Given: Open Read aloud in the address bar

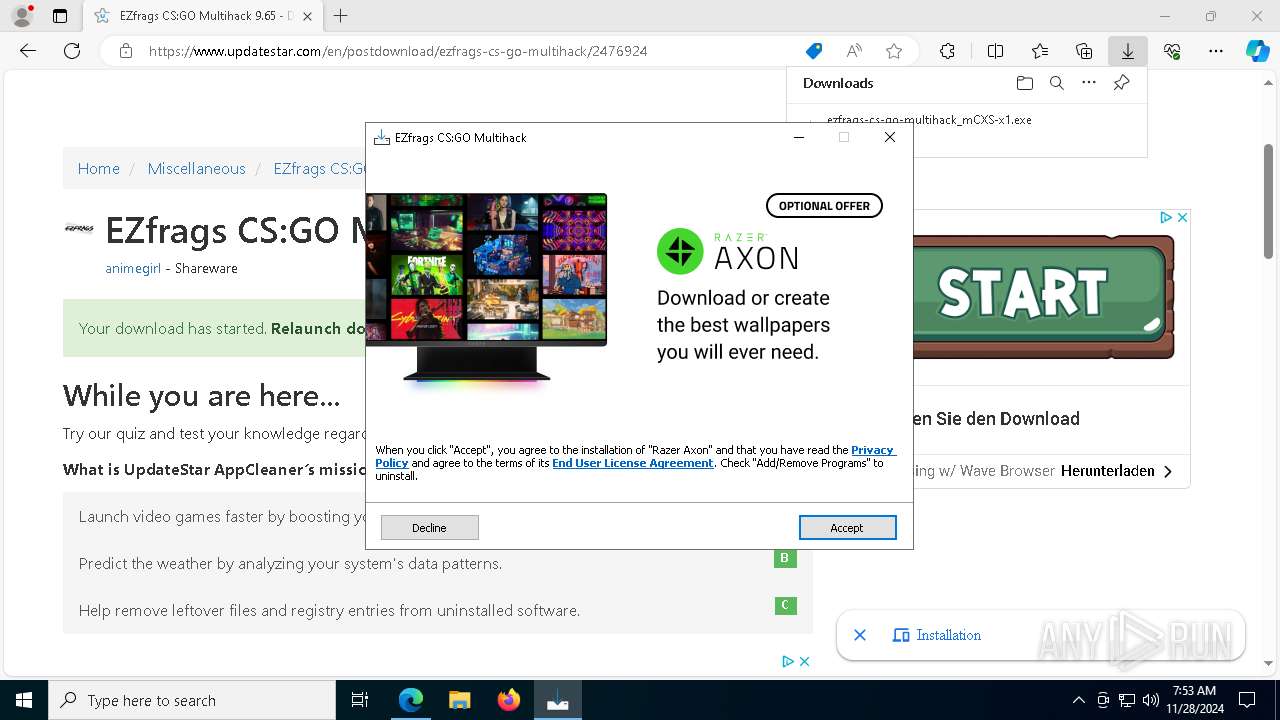Looking at the screenshot, I should 854,51.
